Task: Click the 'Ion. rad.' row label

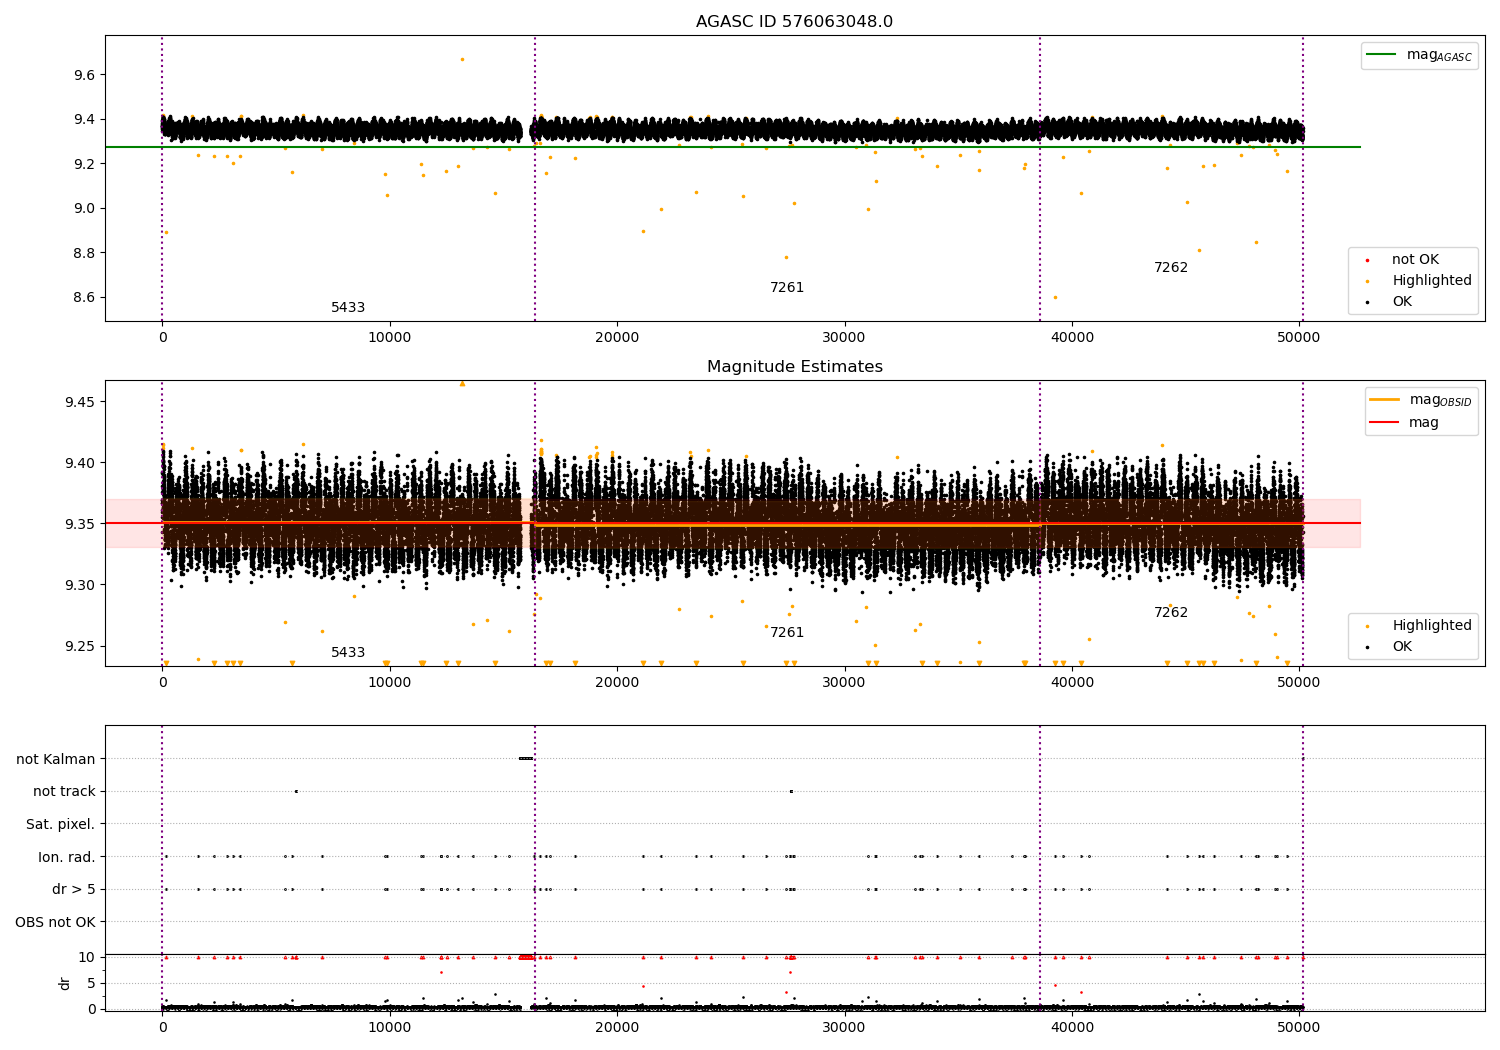Action: click(67, 858)
